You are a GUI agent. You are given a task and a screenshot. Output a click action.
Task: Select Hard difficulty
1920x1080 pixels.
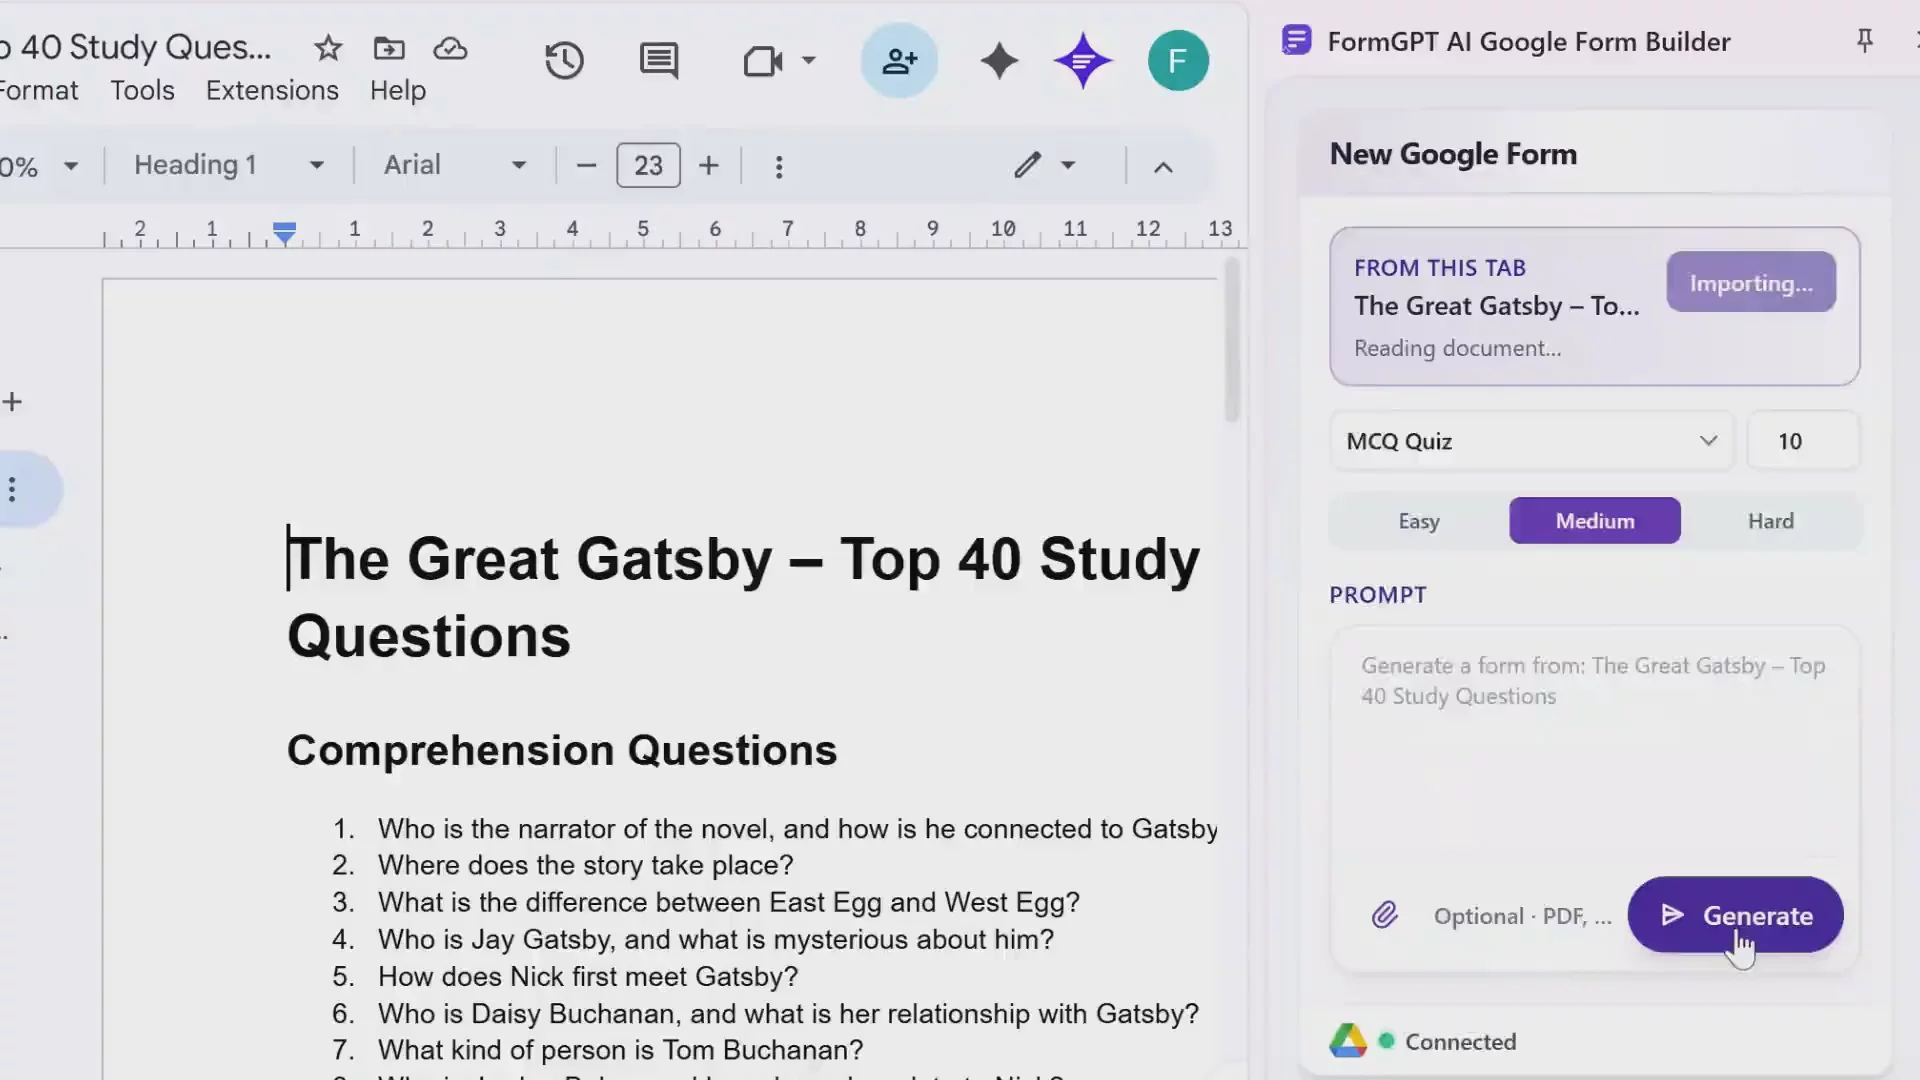pos(1771,521)
